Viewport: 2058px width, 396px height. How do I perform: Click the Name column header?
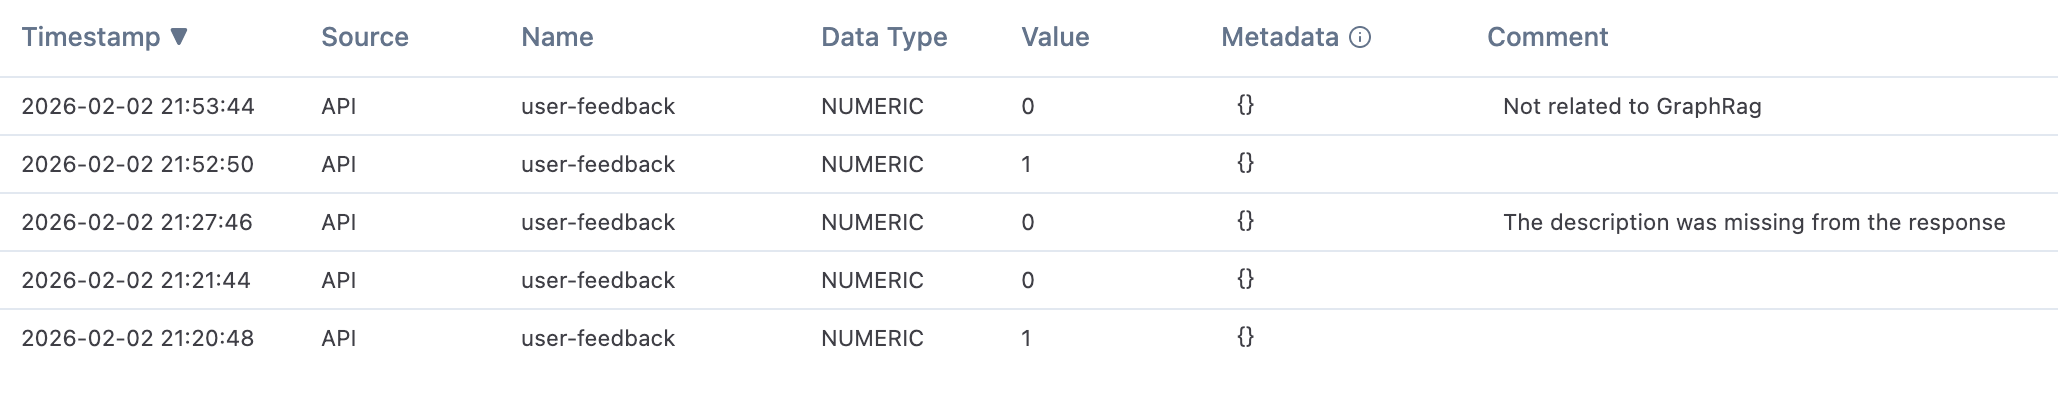(557, 37)
